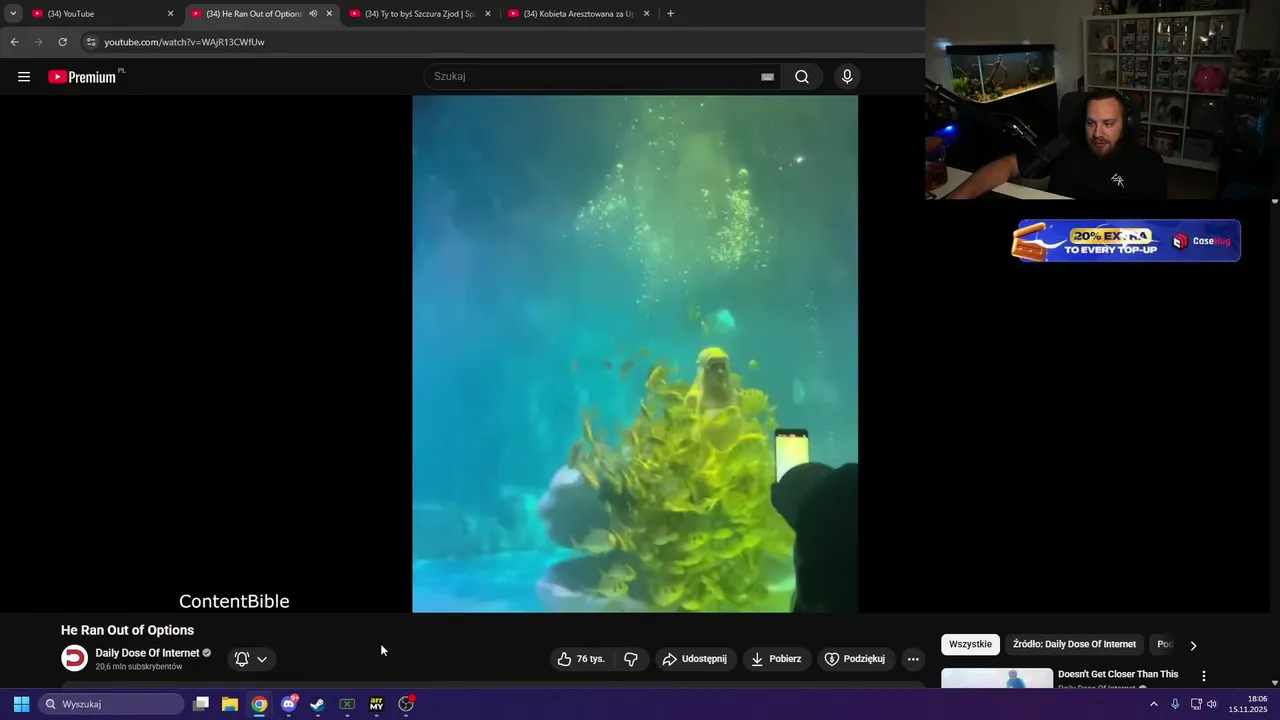Go back with browser back arrow

pyautogui.click(x=14, y=42)
